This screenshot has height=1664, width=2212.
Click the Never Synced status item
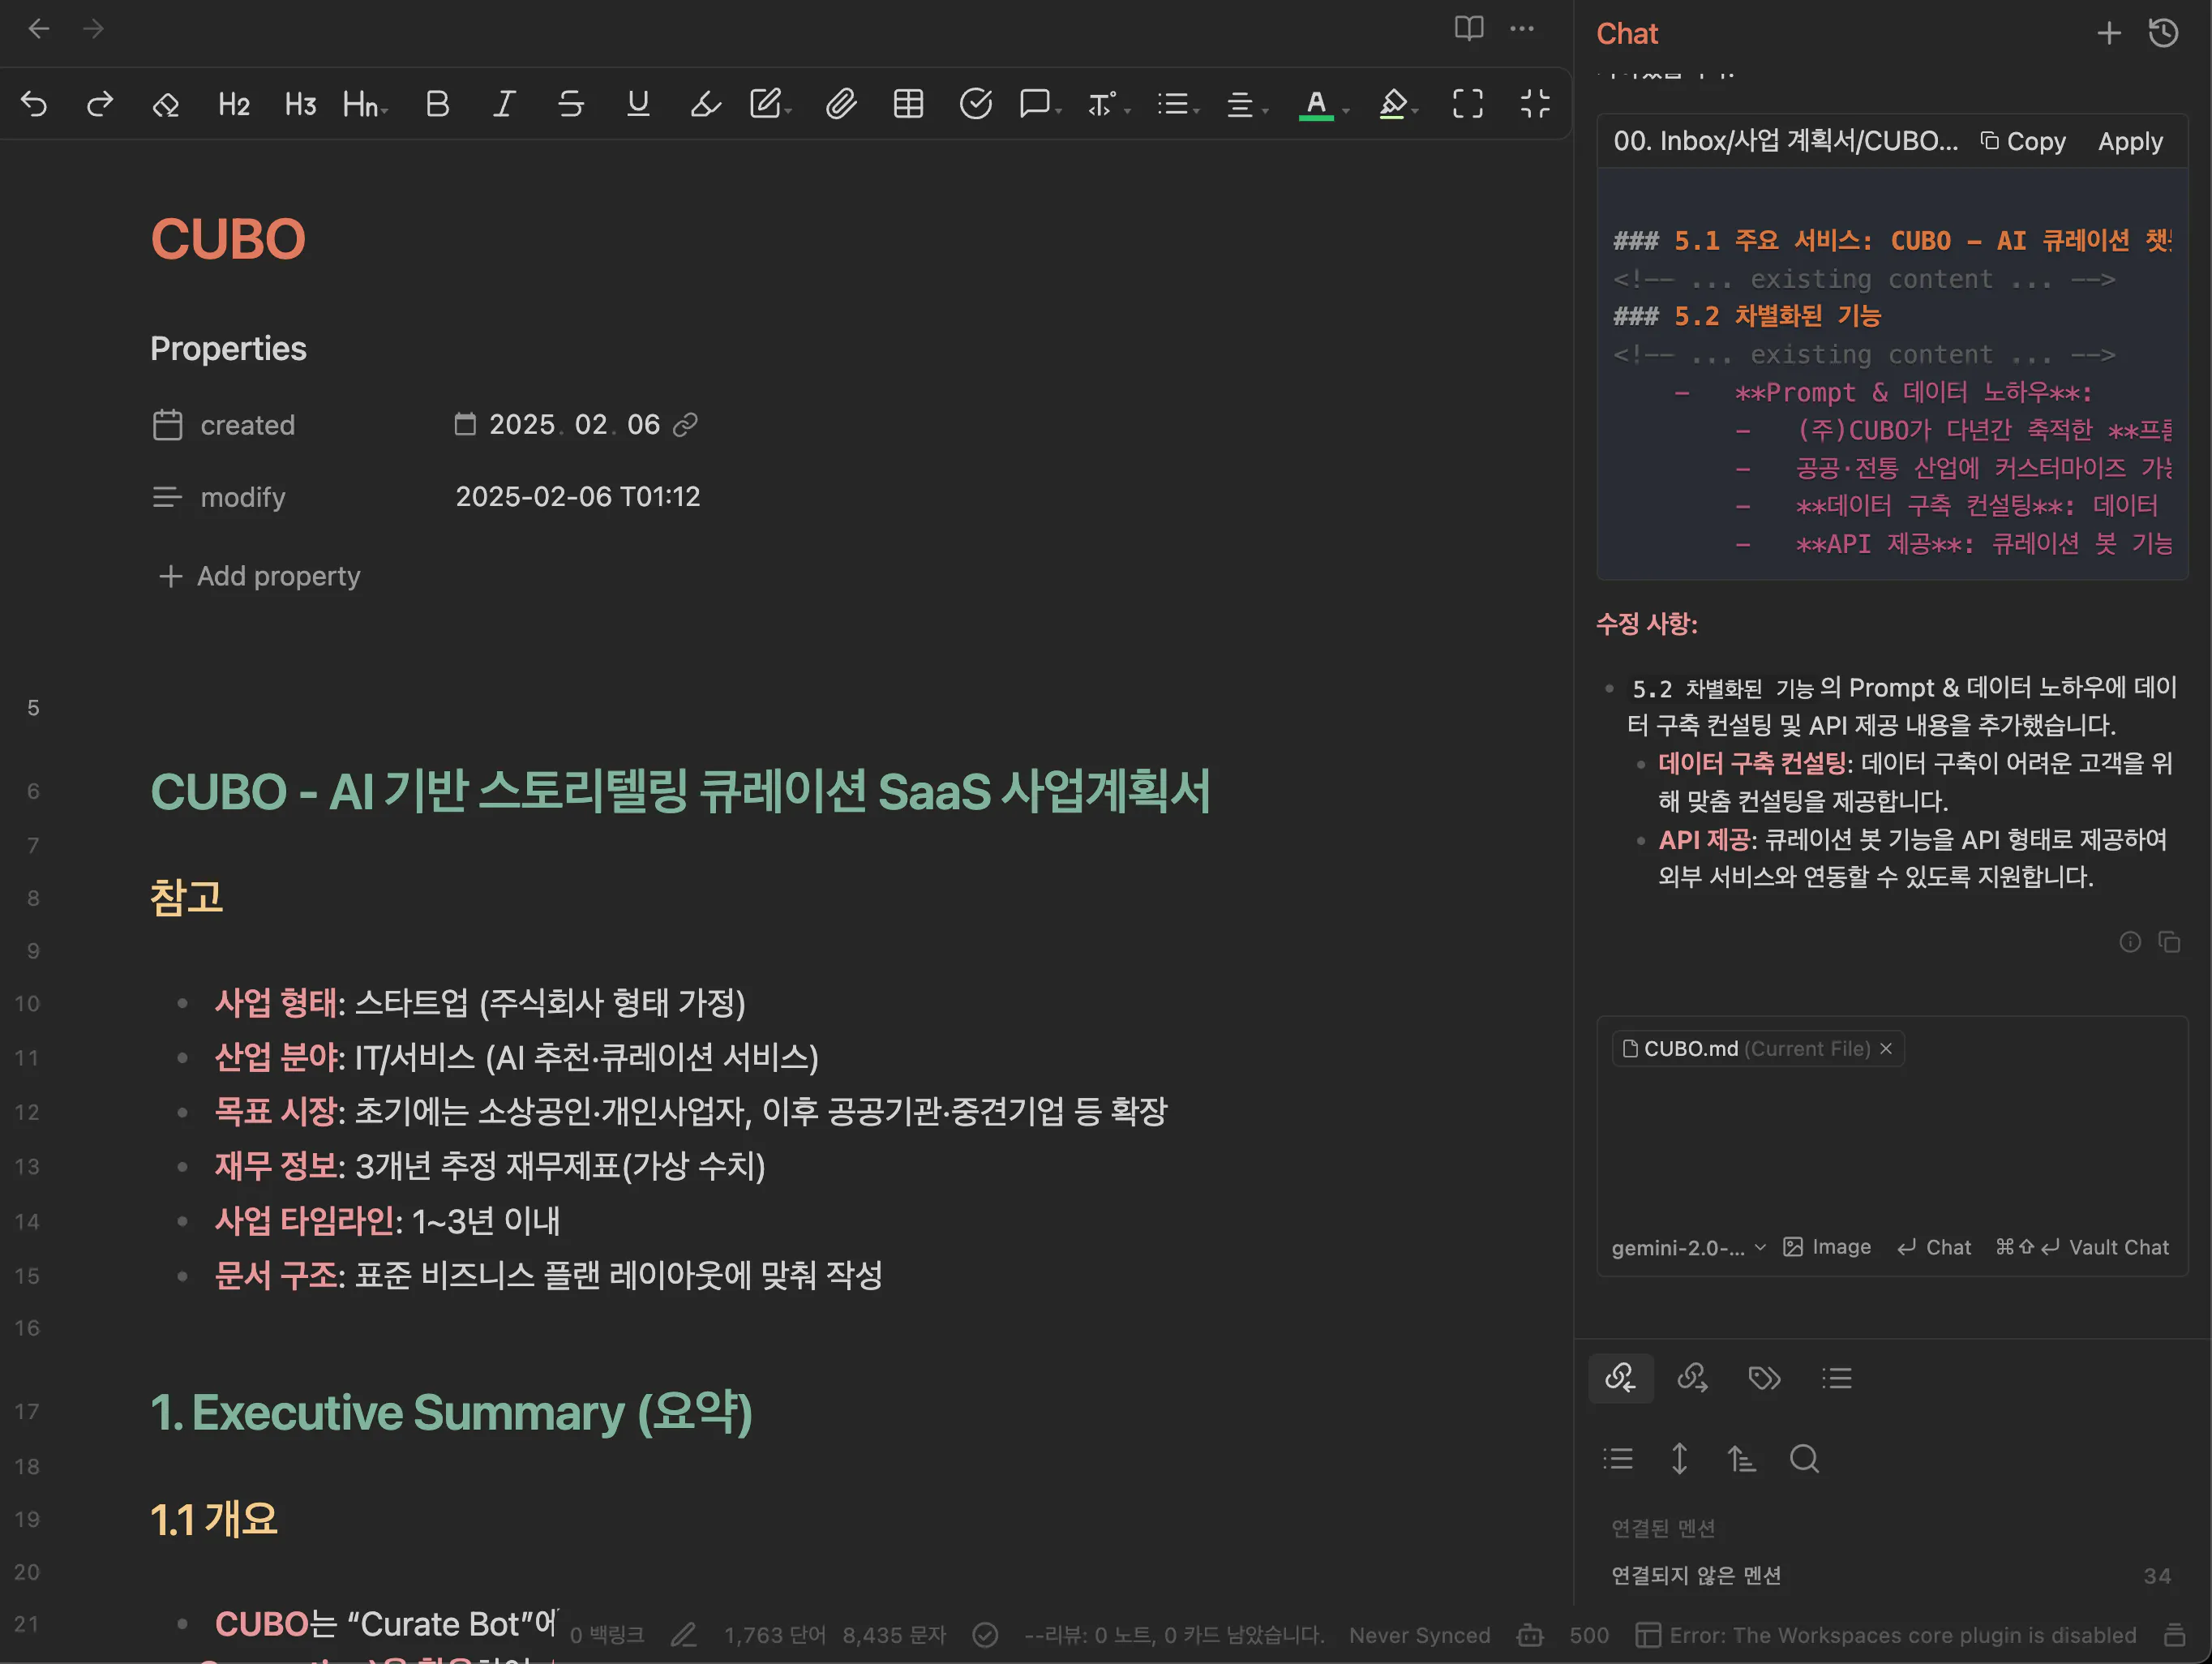pos(1419,1635)
